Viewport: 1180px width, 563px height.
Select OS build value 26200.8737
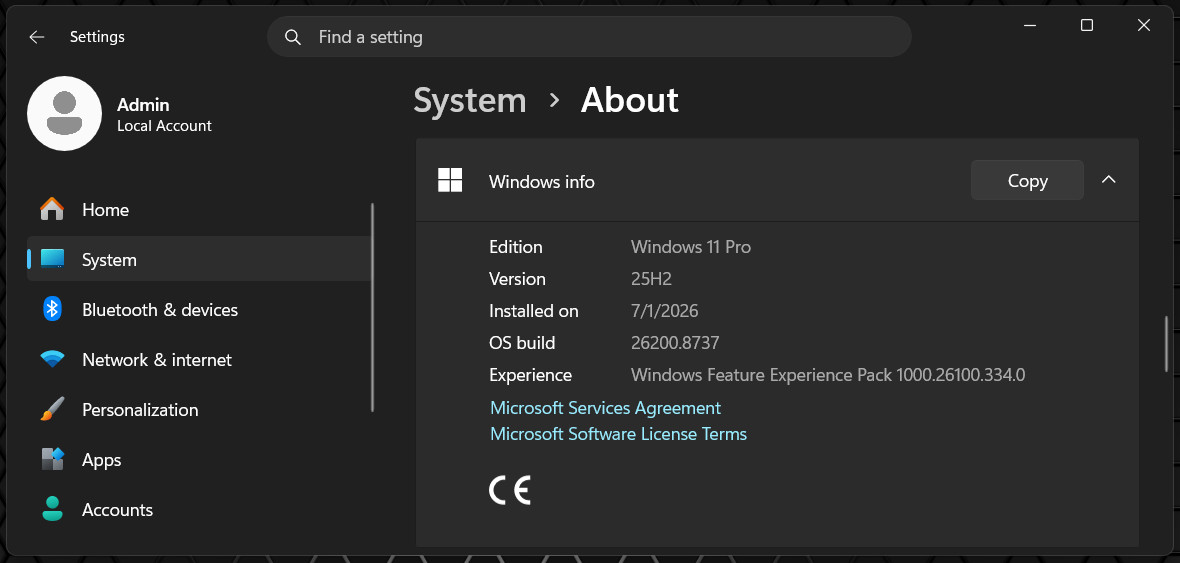pyautogui.click(x=675, y=343)
